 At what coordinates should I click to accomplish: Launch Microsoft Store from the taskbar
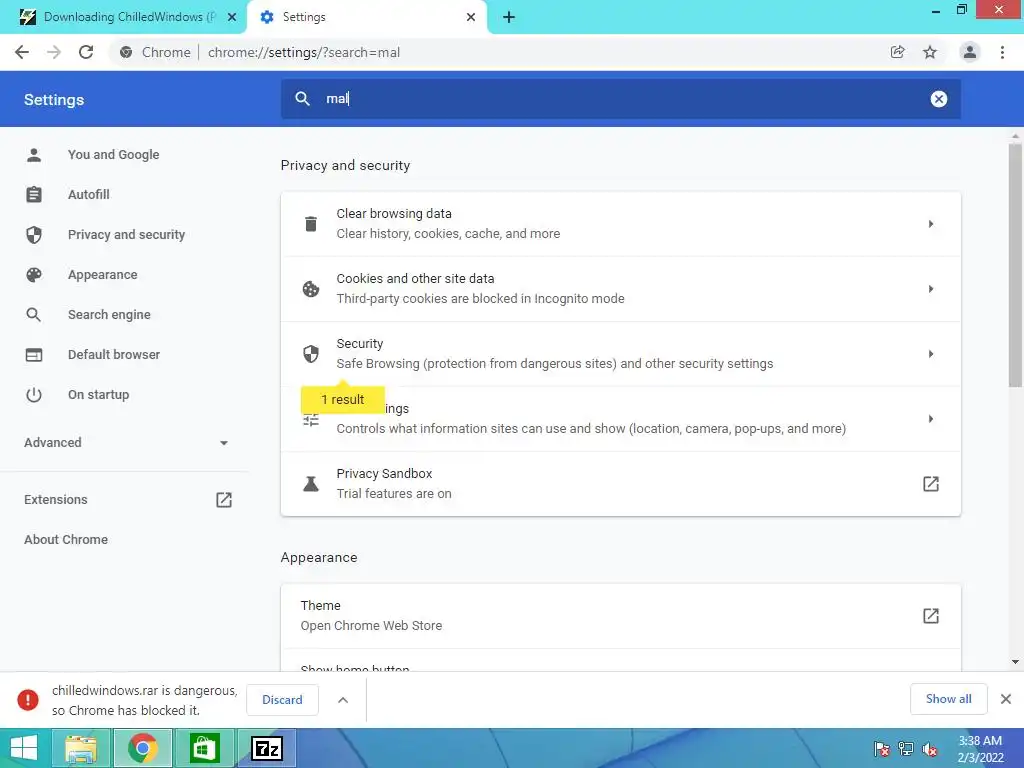[x=204, y=748]
